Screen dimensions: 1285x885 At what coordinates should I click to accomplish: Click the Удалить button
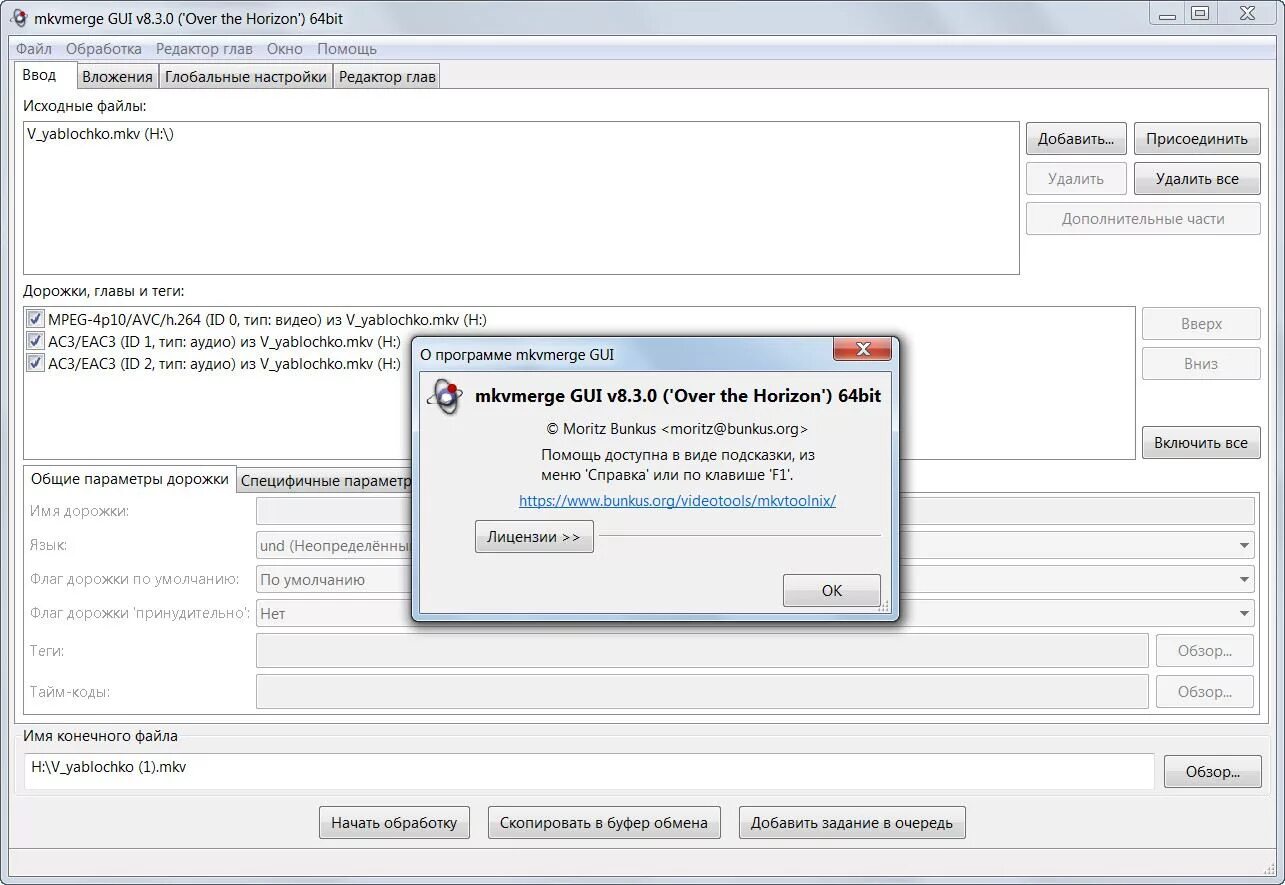click(x=1076, y=179)
